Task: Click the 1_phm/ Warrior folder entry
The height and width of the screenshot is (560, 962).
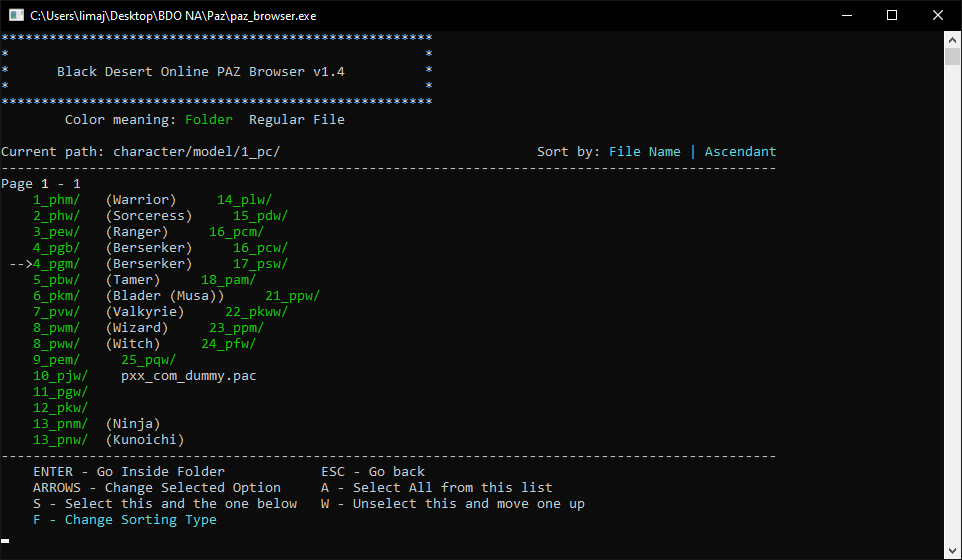Action: coord(57,200)
